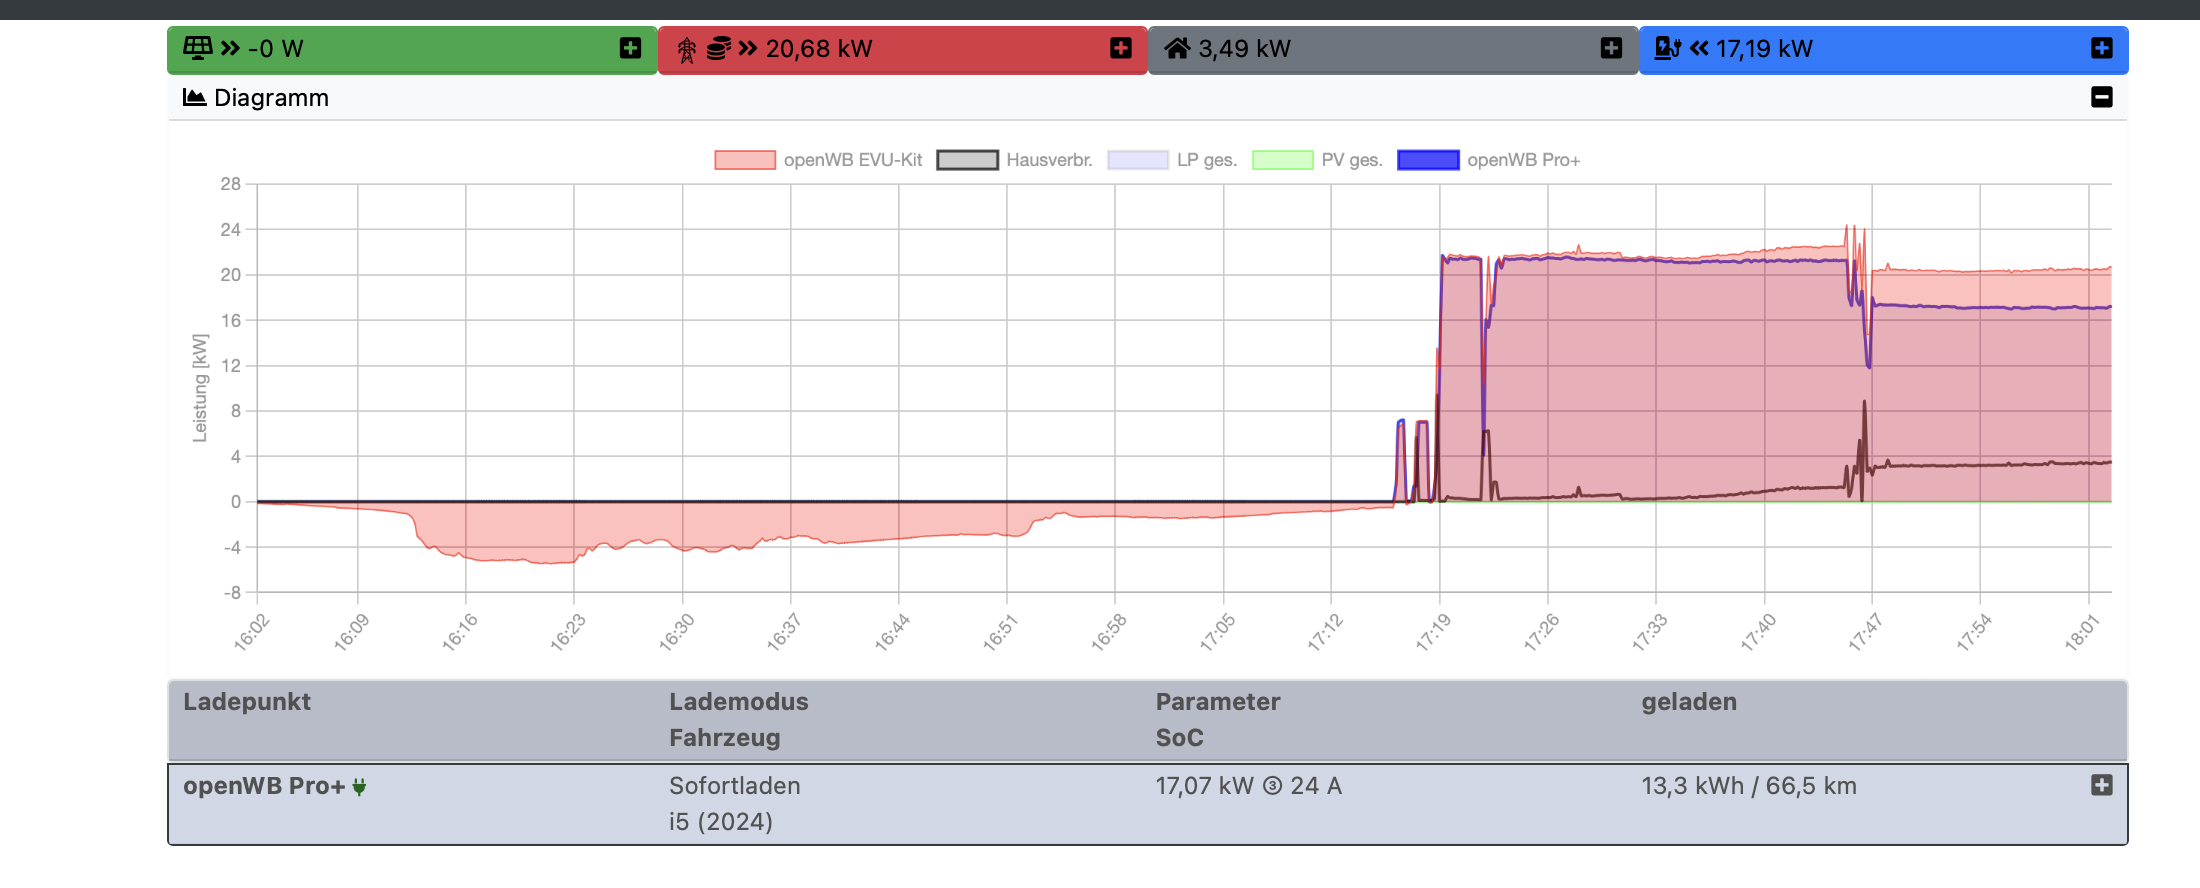This screenshot has height=888, width=2200.
Task: Hide the PV ges. legend series
Action: [x=1317, y=160]
